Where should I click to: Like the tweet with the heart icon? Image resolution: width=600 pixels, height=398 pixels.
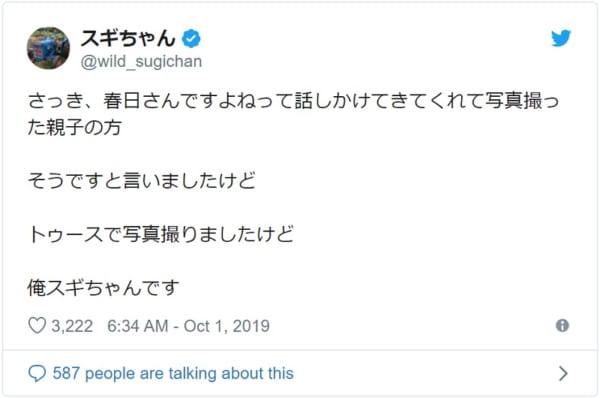pos(37,326)
